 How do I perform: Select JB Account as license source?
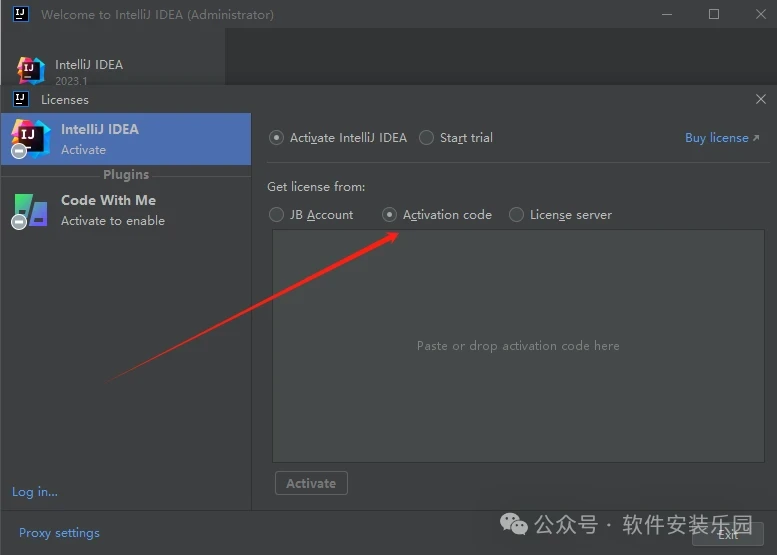pos(277,215)
